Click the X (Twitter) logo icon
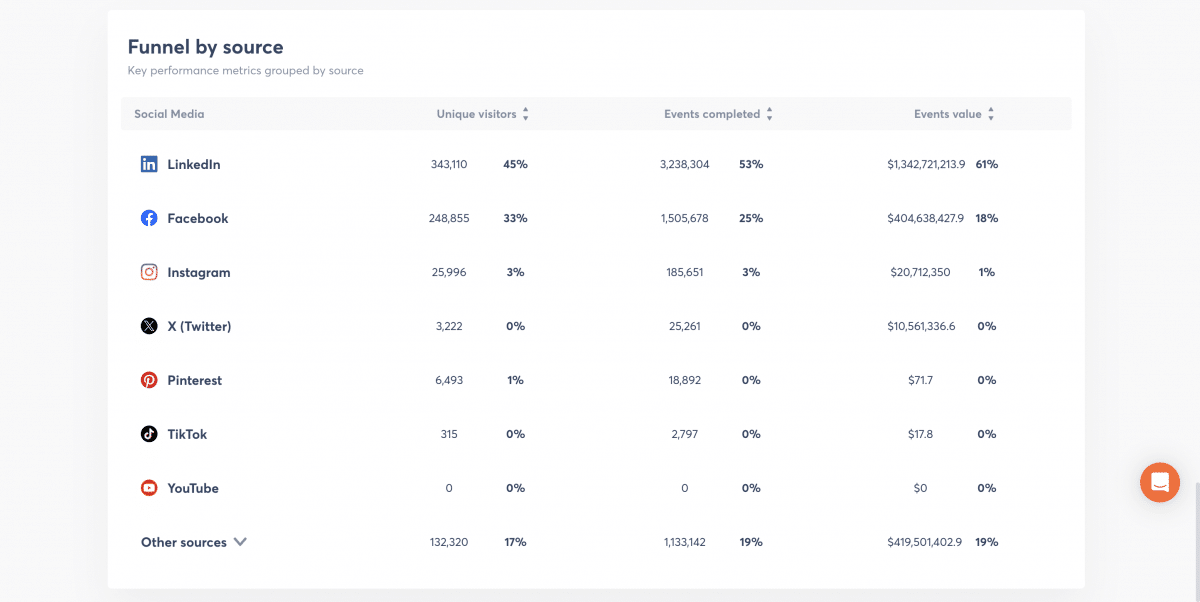The width and height of the screenshot is (1200, 602). point(149,326)
